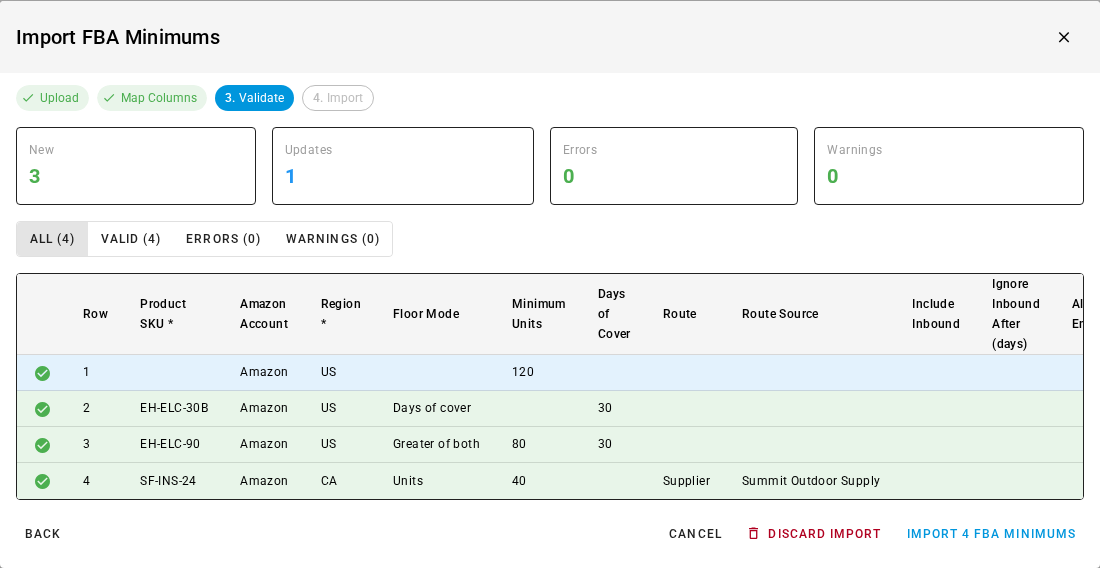Click the SF-INS-24 SKU cell
1100x568 pixels.
168,481
